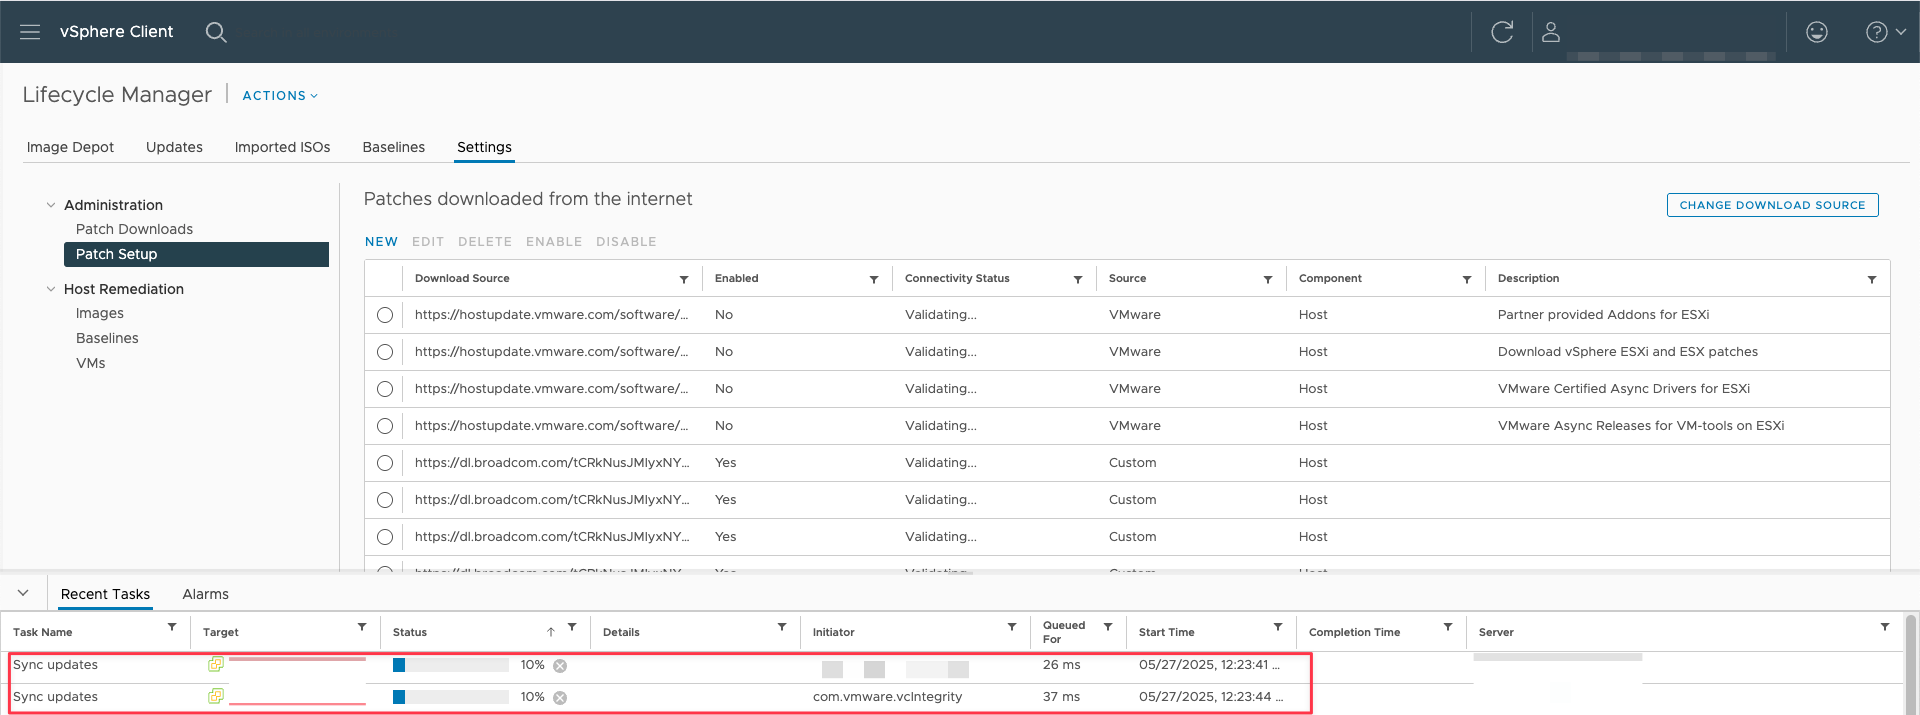The height and width of the screenshot is (715, 1920).
Task: Filter the Download Source column
Action: 684,279
